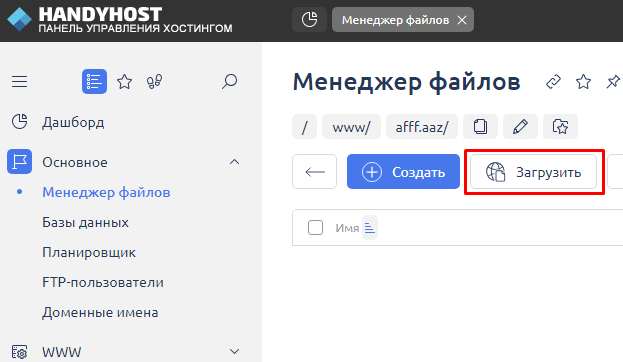The image size is (623, 362).
Task: Go back with left arrow button
Action: click(x=314, y=172)
